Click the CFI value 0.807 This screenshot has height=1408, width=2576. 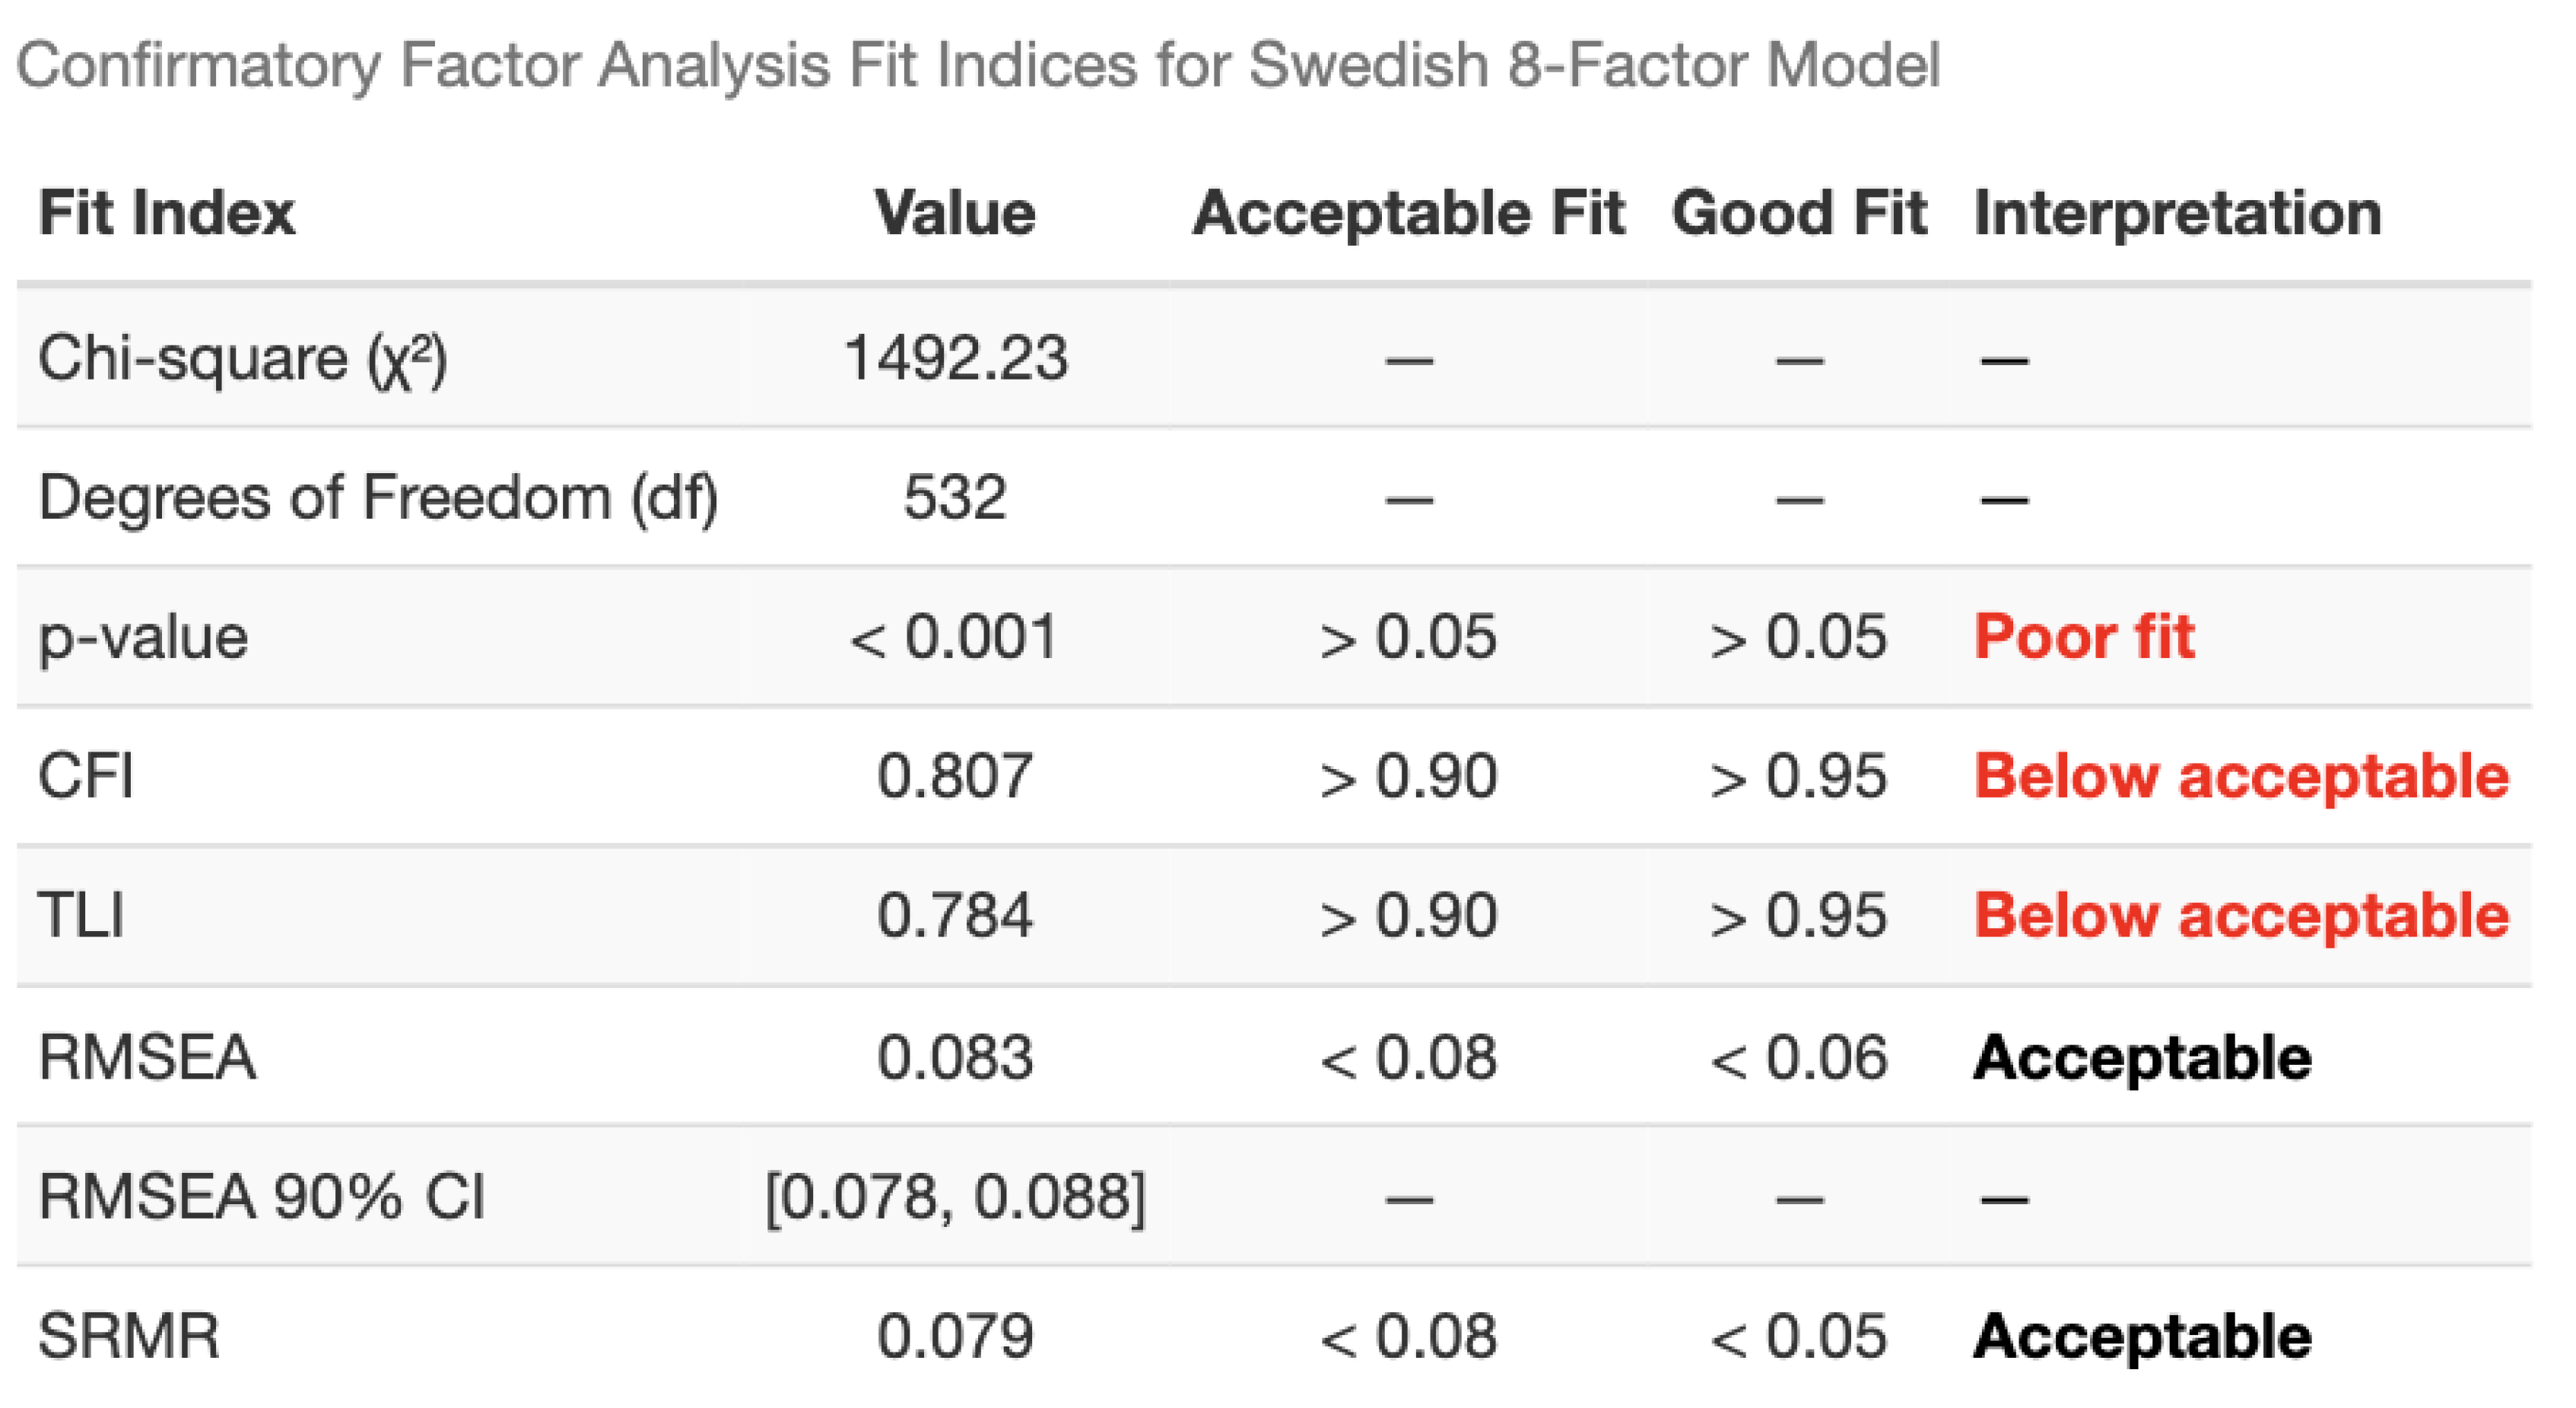(x=955, y=776)
